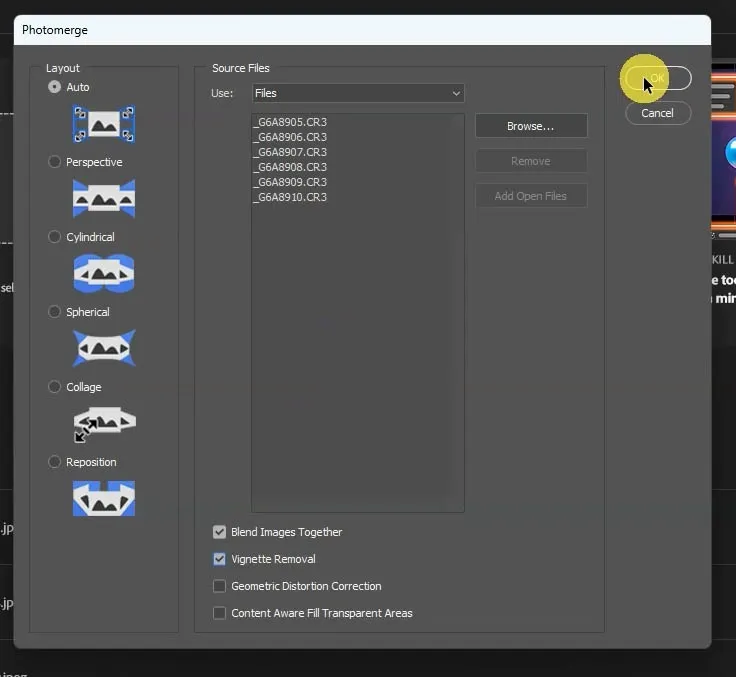Click the Collage layout preview icon
The width and height of the screenshot is (736, 677).
point(104,424)
